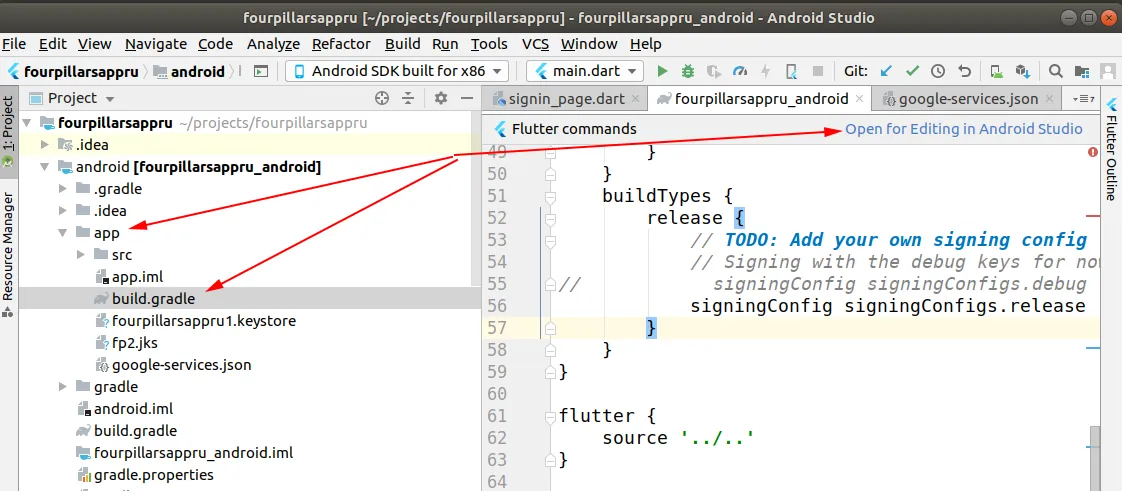Click the editor vertical scrollbar thumb
The width and height of the screenshot is (1122, 491).
1093,458
